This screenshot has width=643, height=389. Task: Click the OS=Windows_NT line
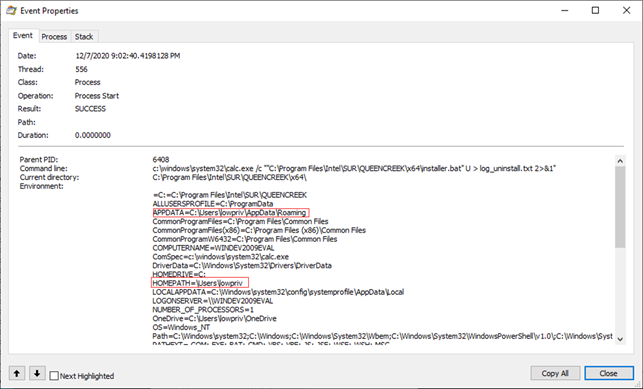pos(181,328)
